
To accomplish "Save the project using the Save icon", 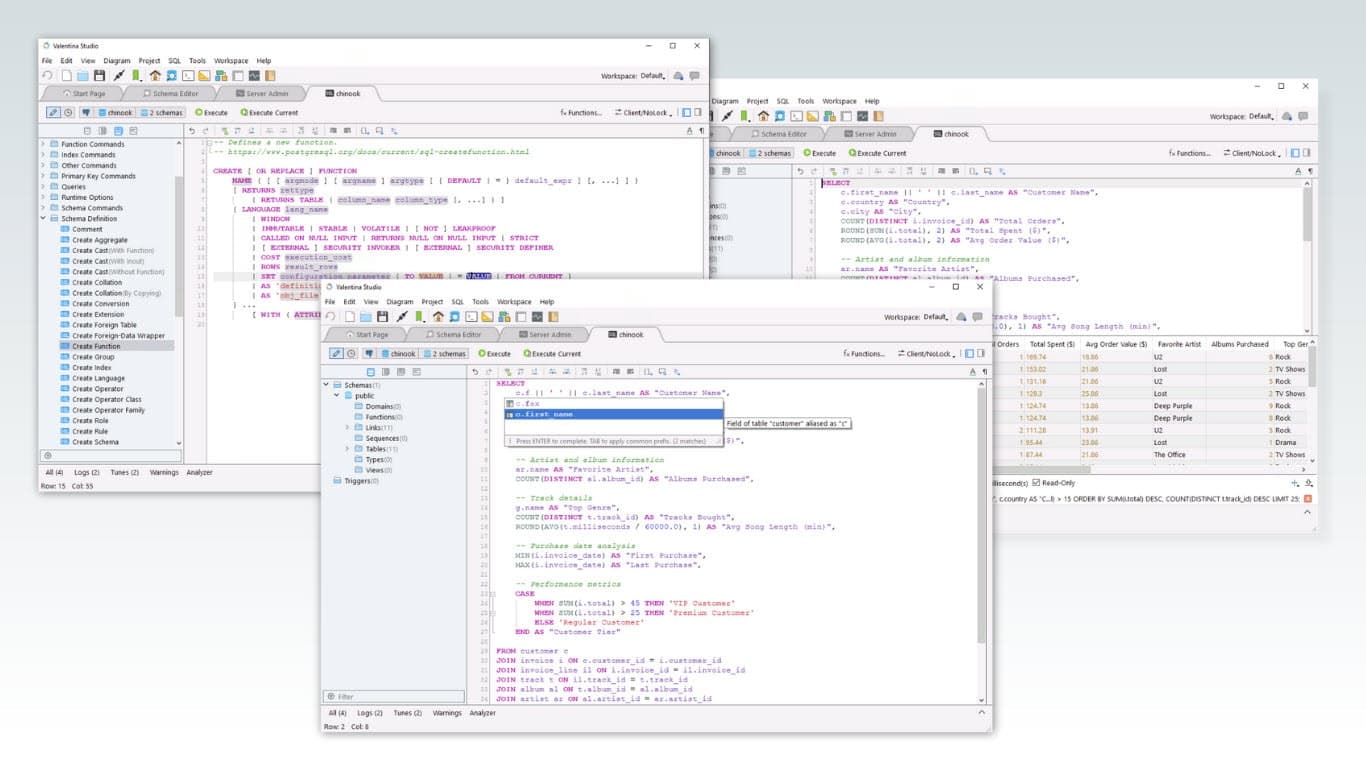I will 383,316.
